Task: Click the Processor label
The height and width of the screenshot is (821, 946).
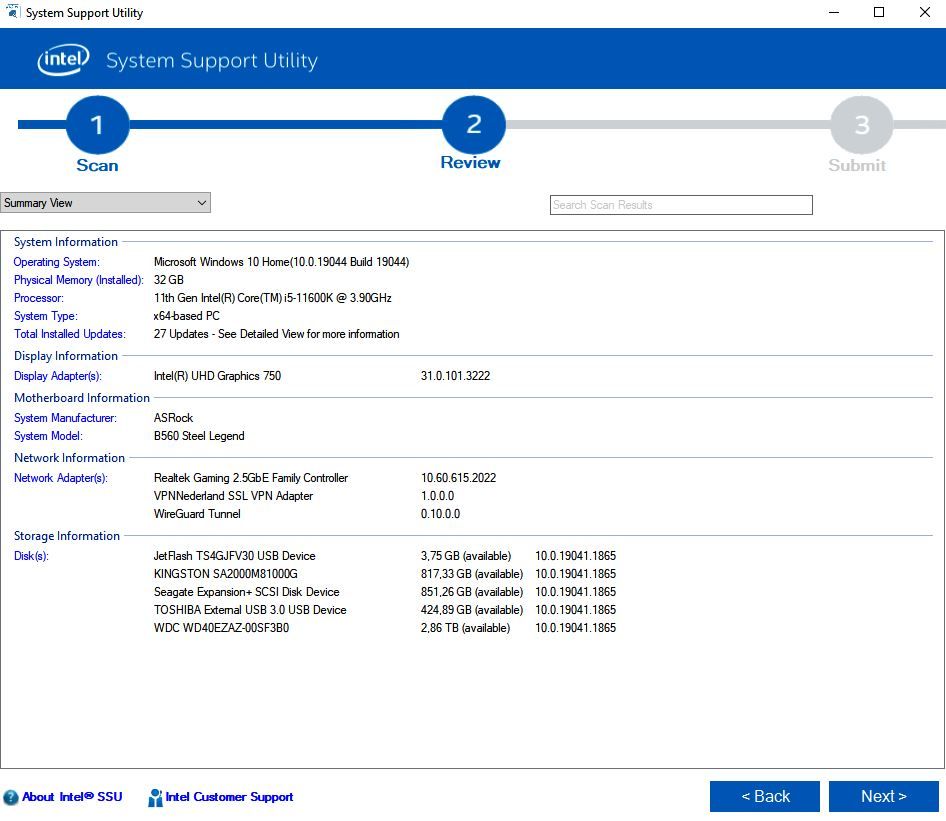Action: pyautogui.click(x=39, y=298)
